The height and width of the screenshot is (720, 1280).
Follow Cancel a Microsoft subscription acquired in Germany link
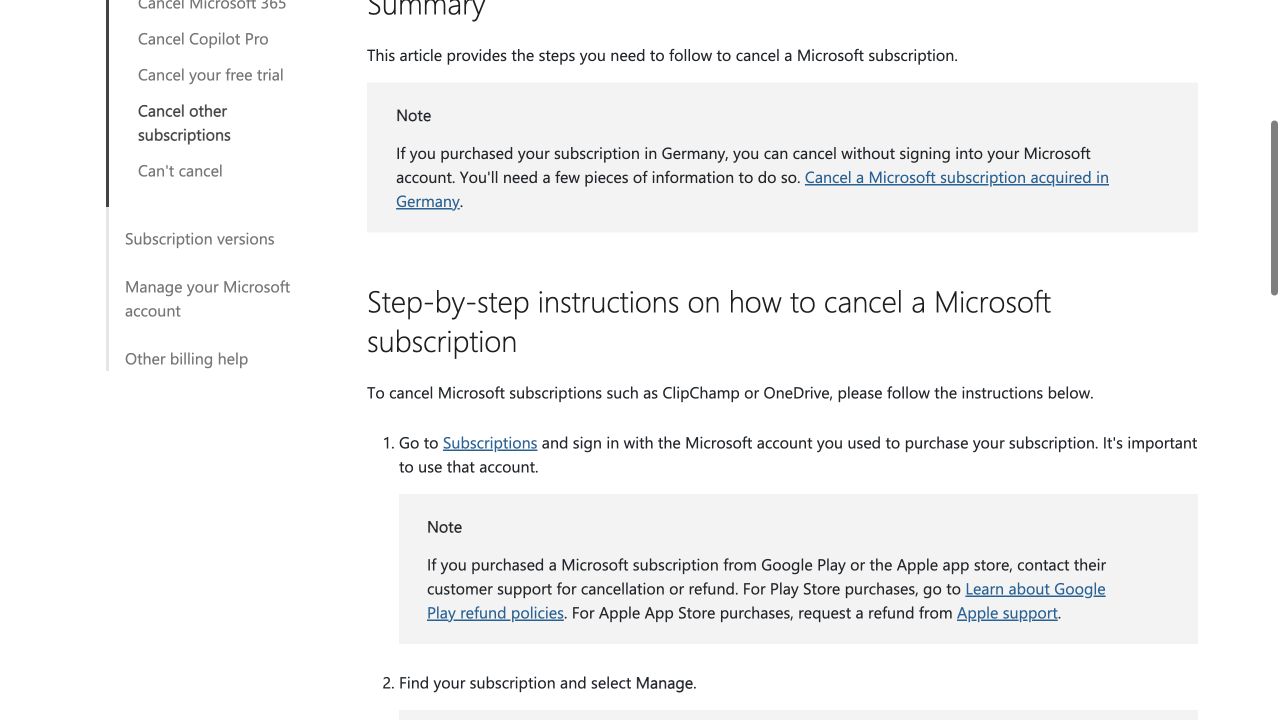(752, 189)
